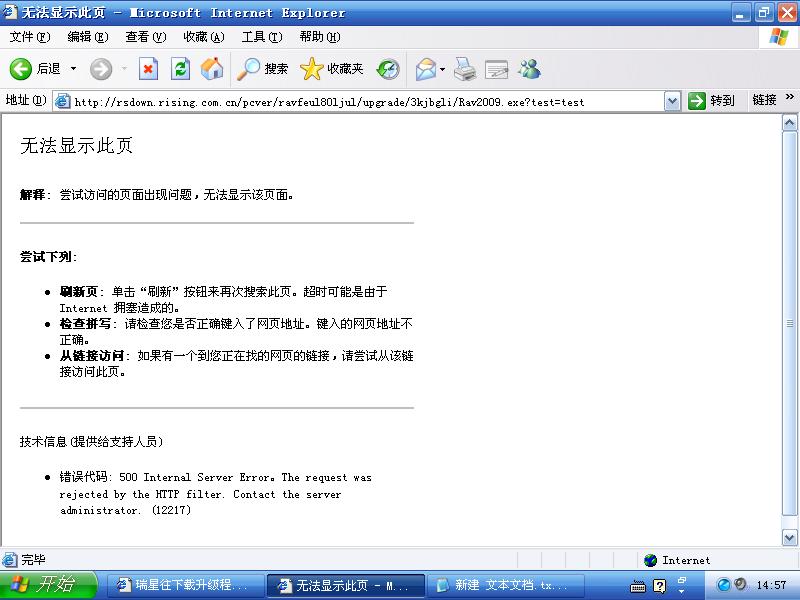Click the 无法显示此页 page heading

[x=77, y=145]
